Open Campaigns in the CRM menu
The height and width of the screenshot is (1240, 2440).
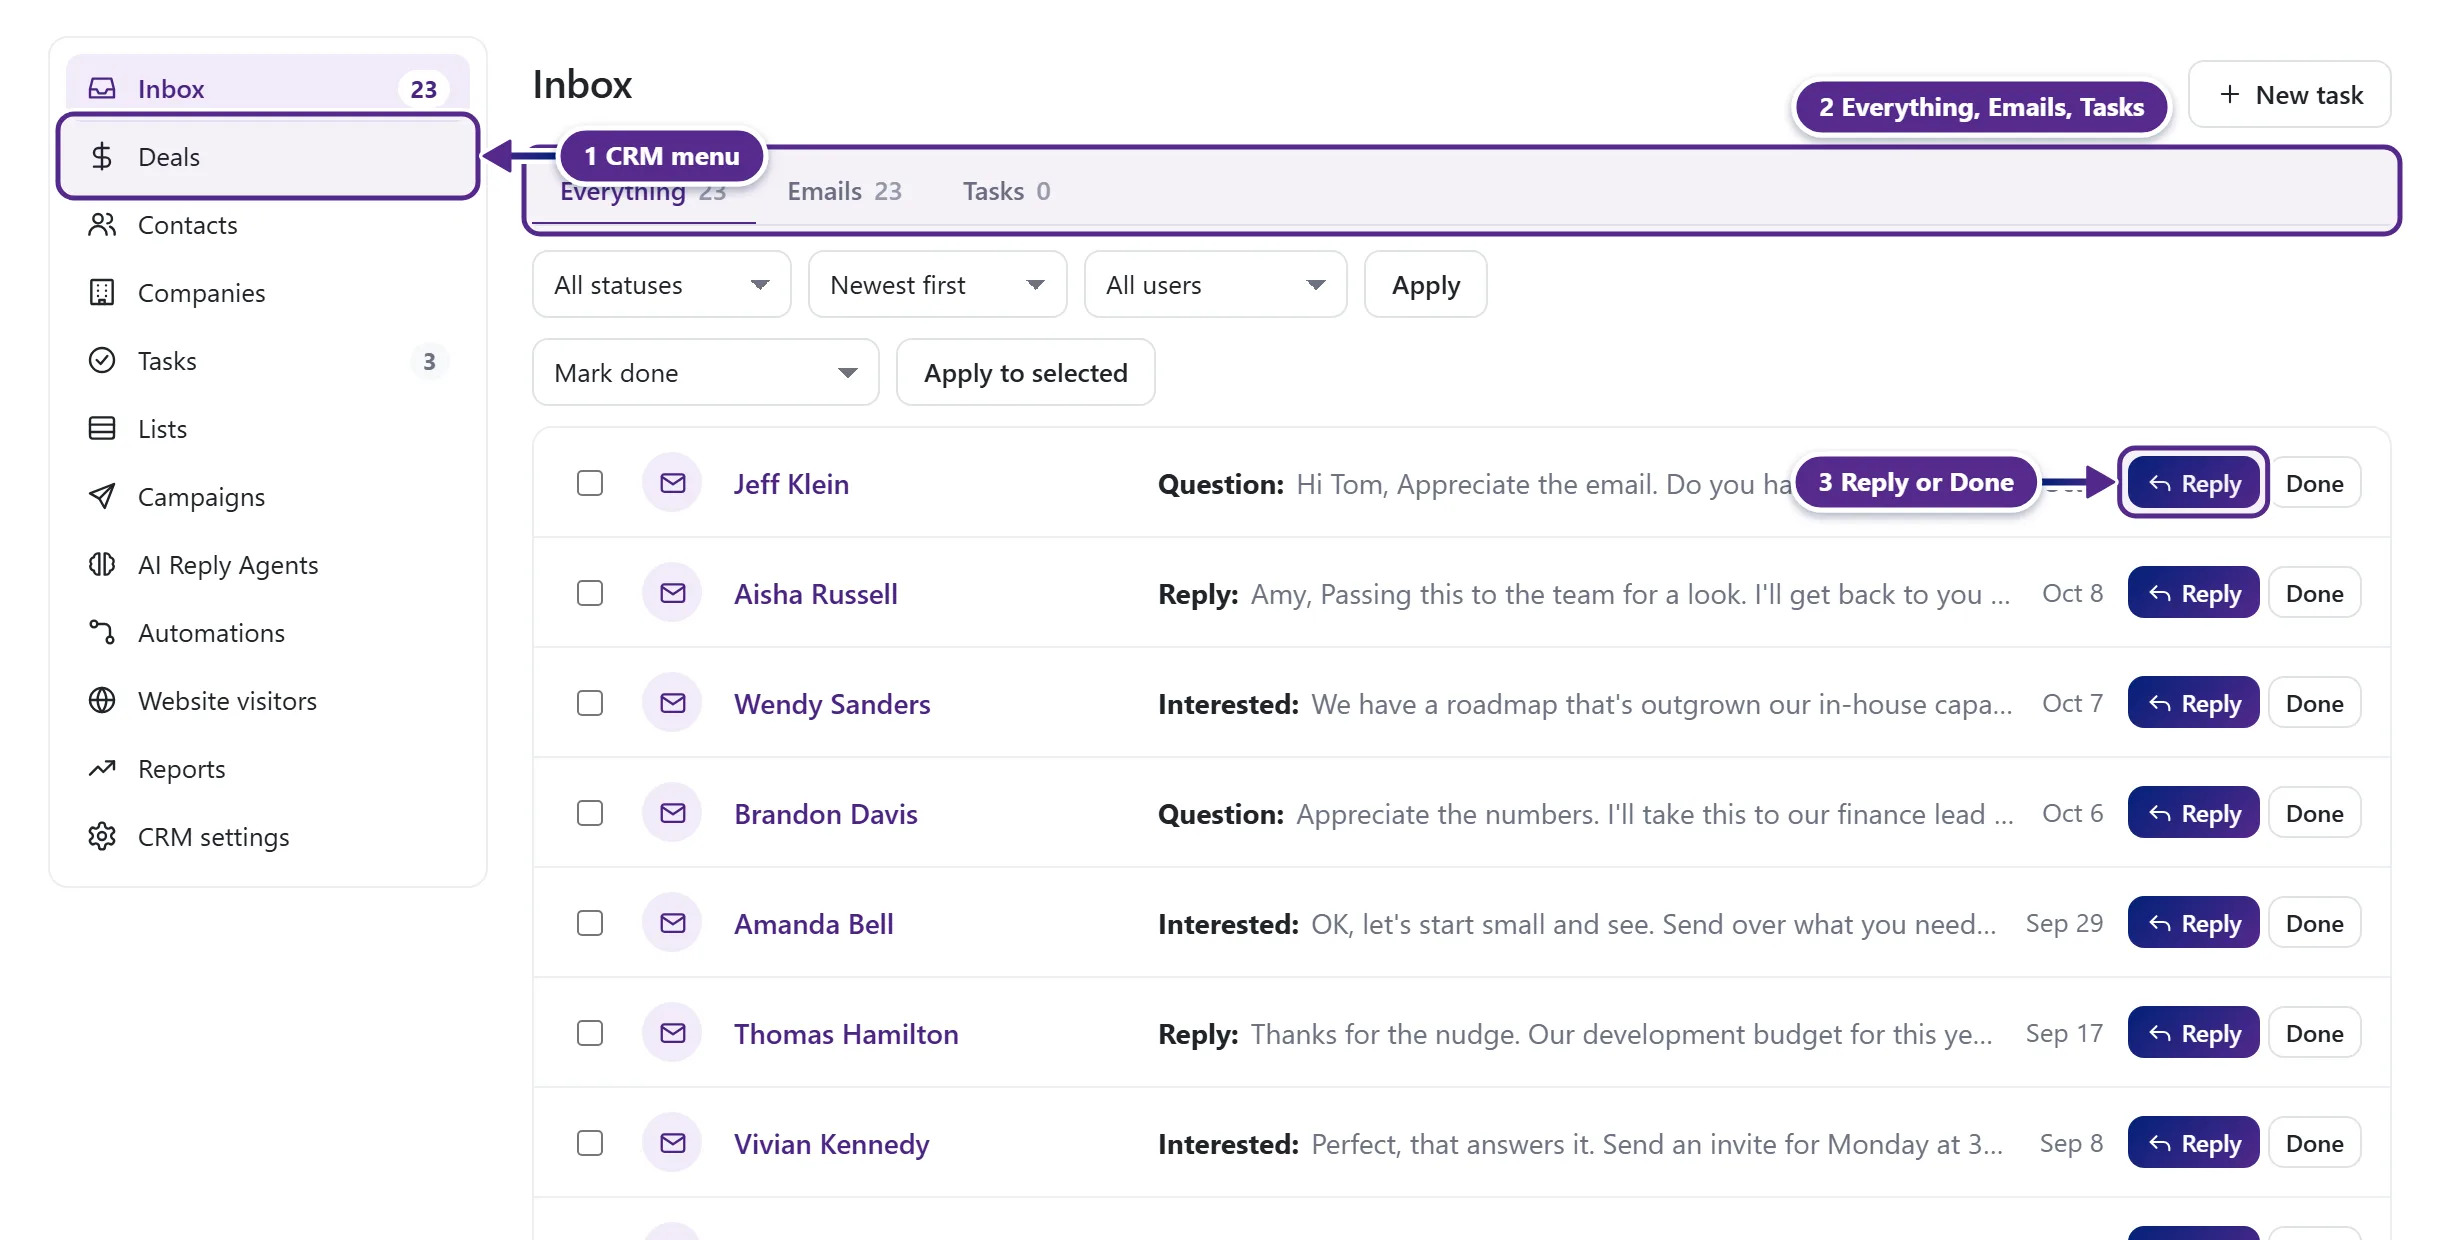click(x=268, y=496)
